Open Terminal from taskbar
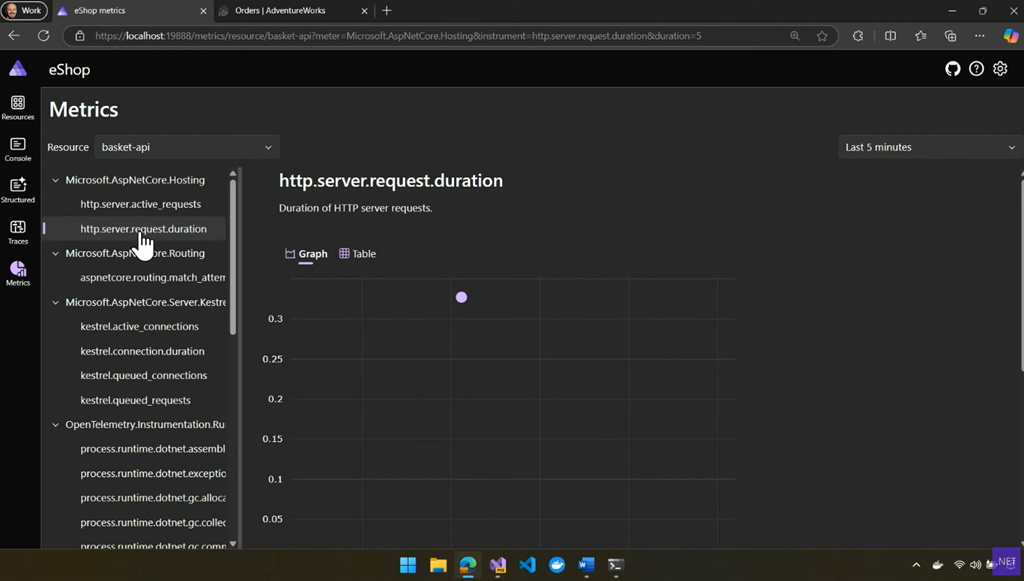The width and height of the screenshot is (1024, 581). click(x=616, y=565)
